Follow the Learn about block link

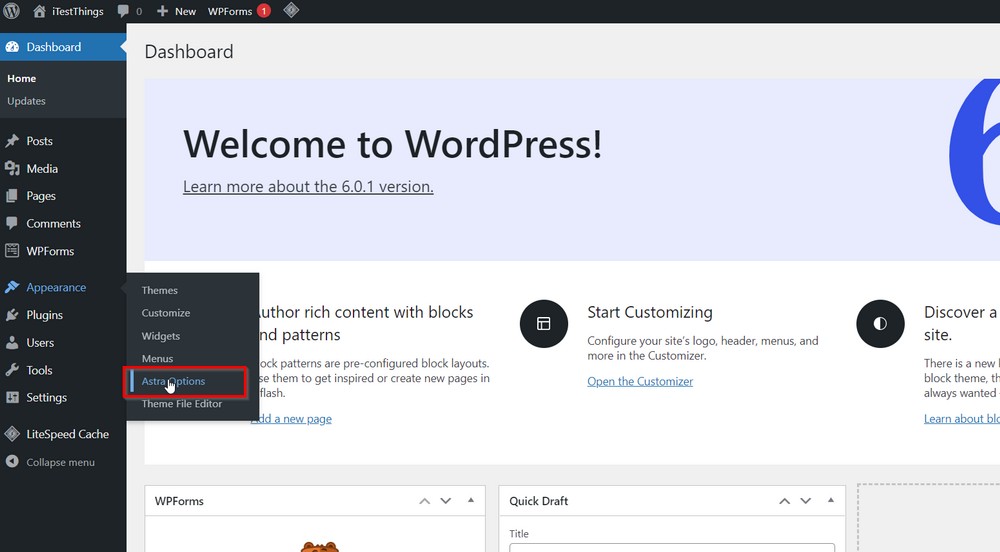(962, 419)
